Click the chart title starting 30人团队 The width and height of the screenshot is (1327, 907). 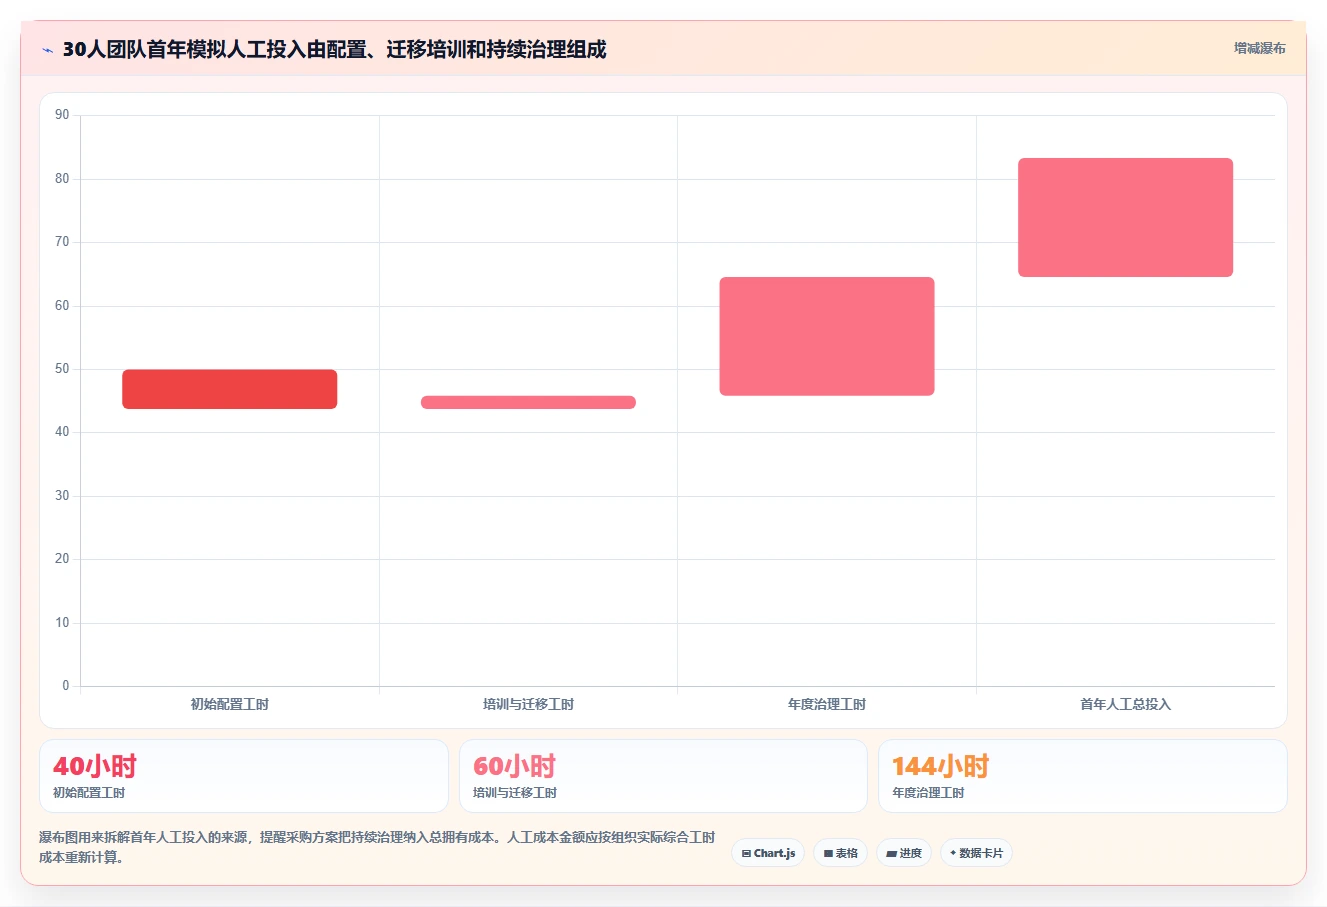[x=334, y=50]
